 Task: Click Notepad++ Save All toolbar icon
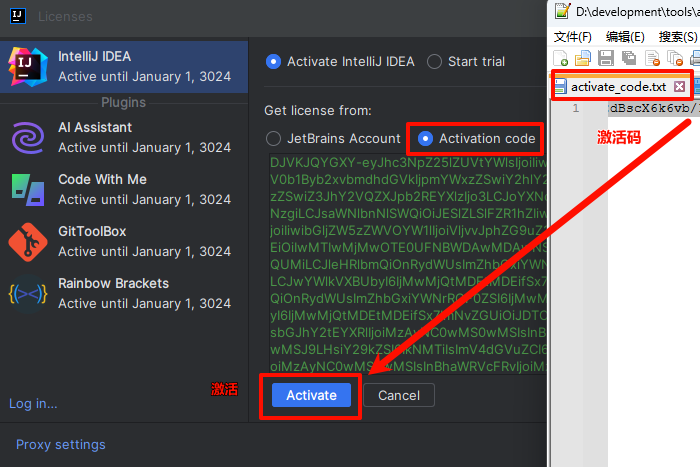point(628,58)
